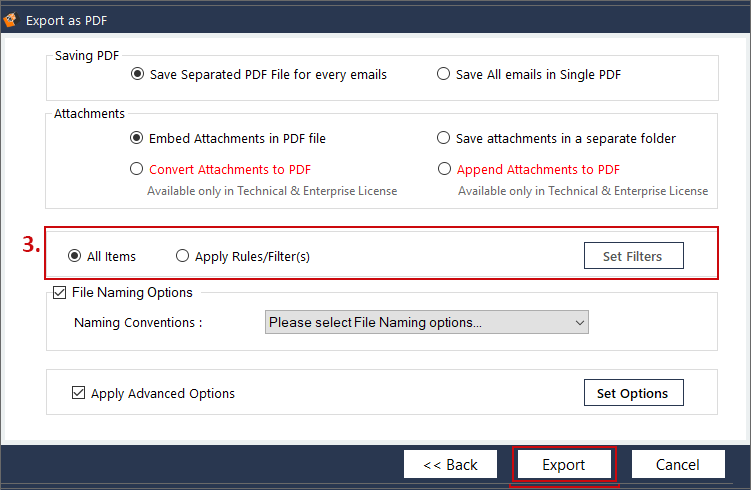751x490 pixels.
Task: Uncheck Apply Advanced Options checkbox
Action: (79, 393)
